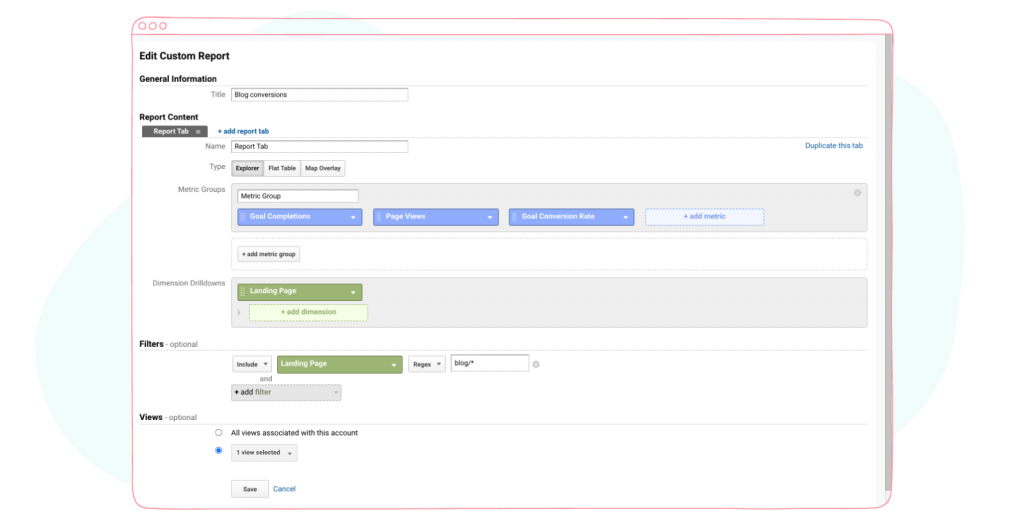
Task: Click the drag handle on Goal Conversion Rate
Action: (515, 217)
